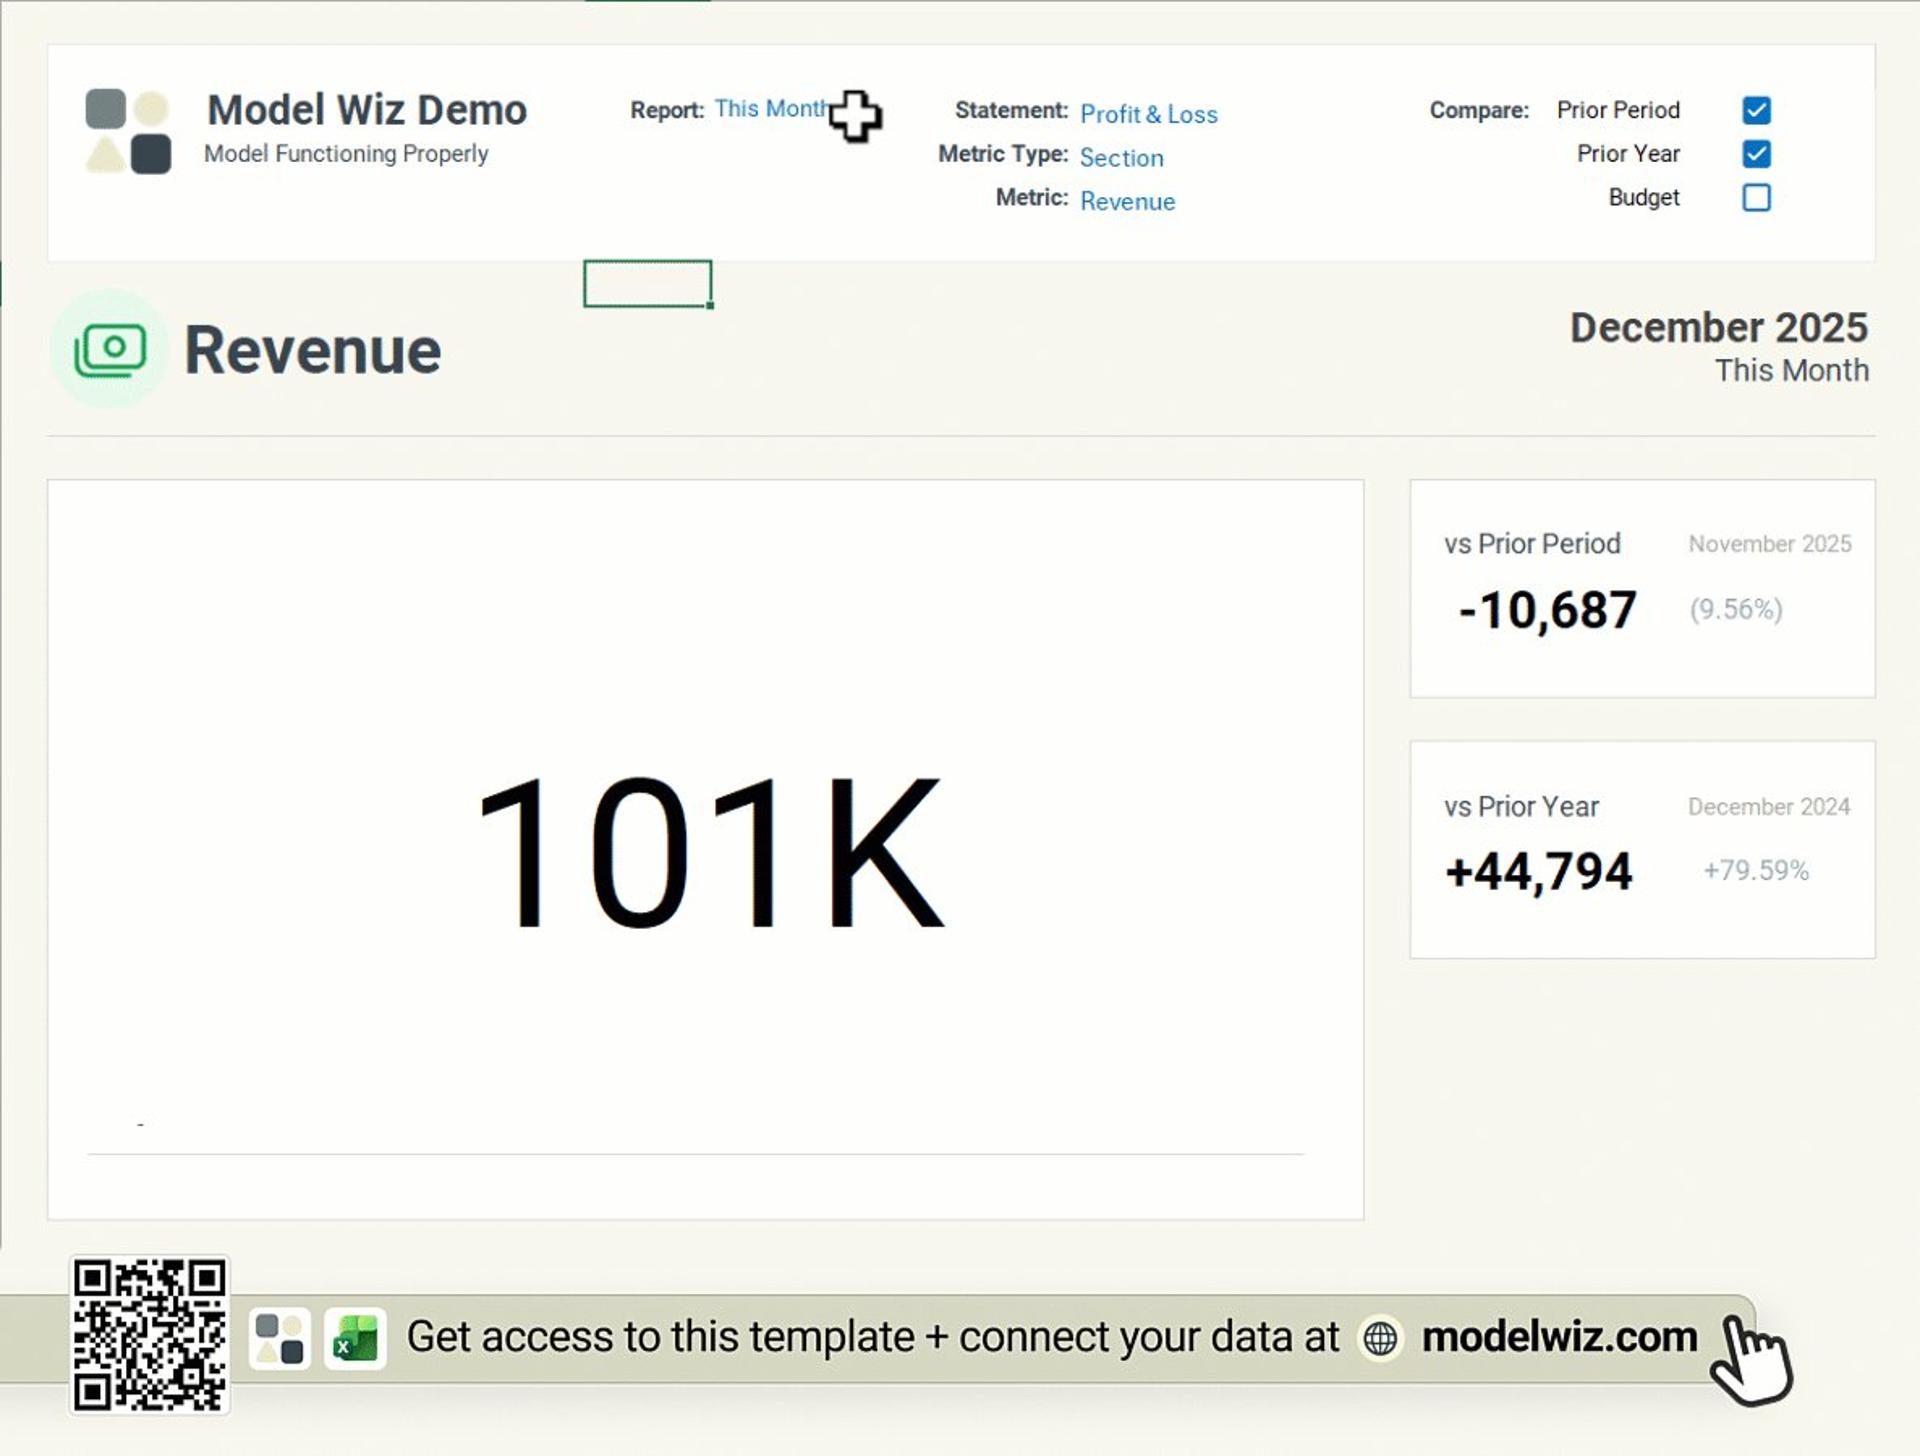Click the globe icon beside modelwiz.com
The width and height of the screenshot is (1920, 1456).
coord(1380,1338)
